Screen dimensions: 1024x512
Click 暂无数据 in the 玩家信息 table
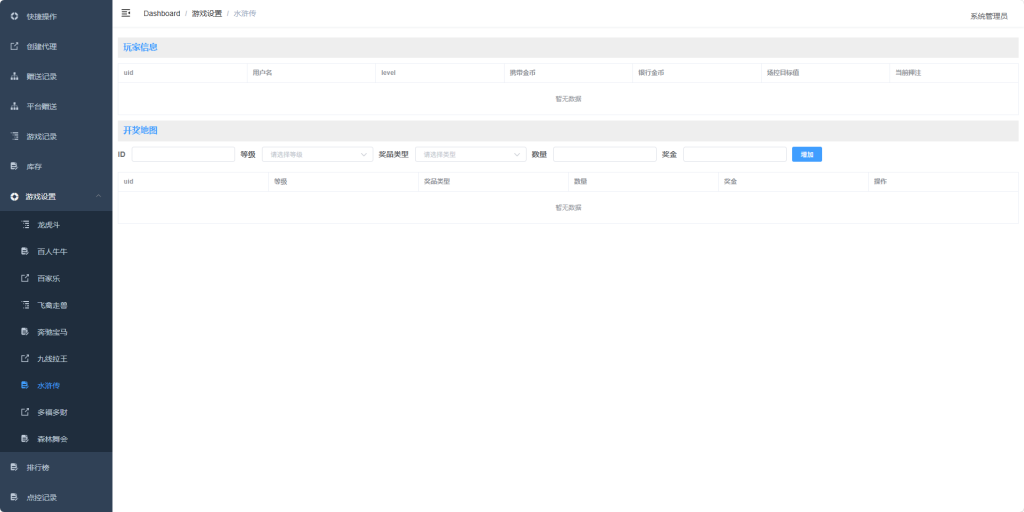[x=568, y=99]
